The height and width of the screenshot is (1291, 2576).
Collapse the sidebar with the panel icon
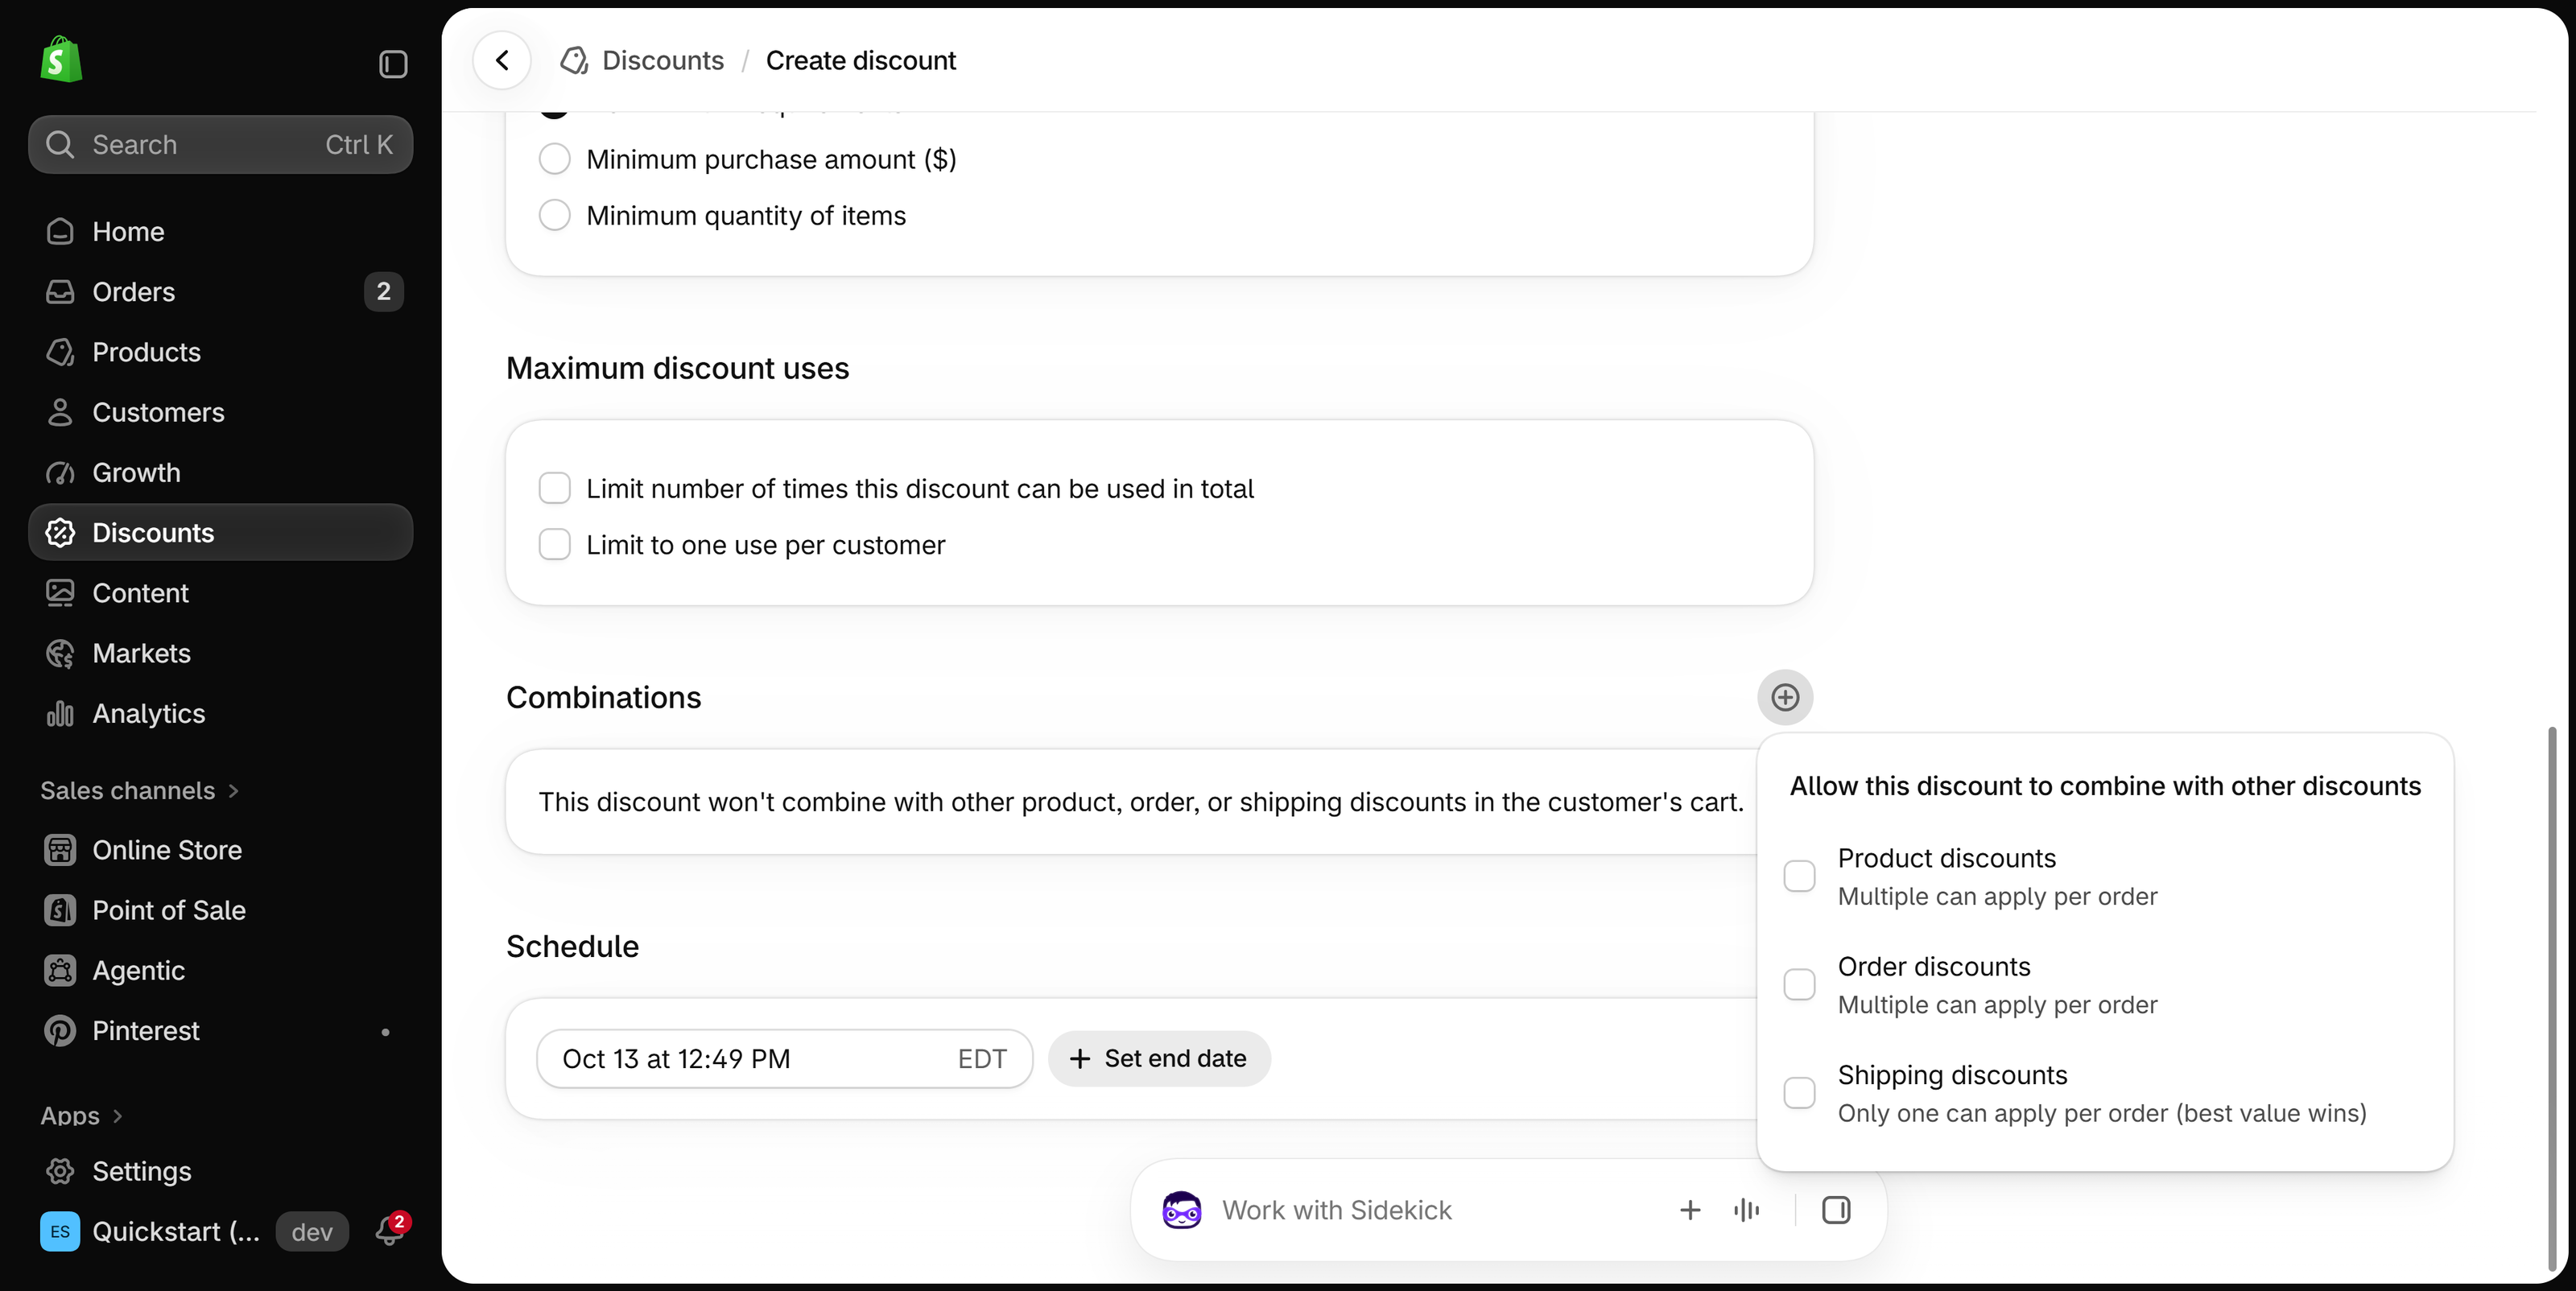tap(393, 64)
